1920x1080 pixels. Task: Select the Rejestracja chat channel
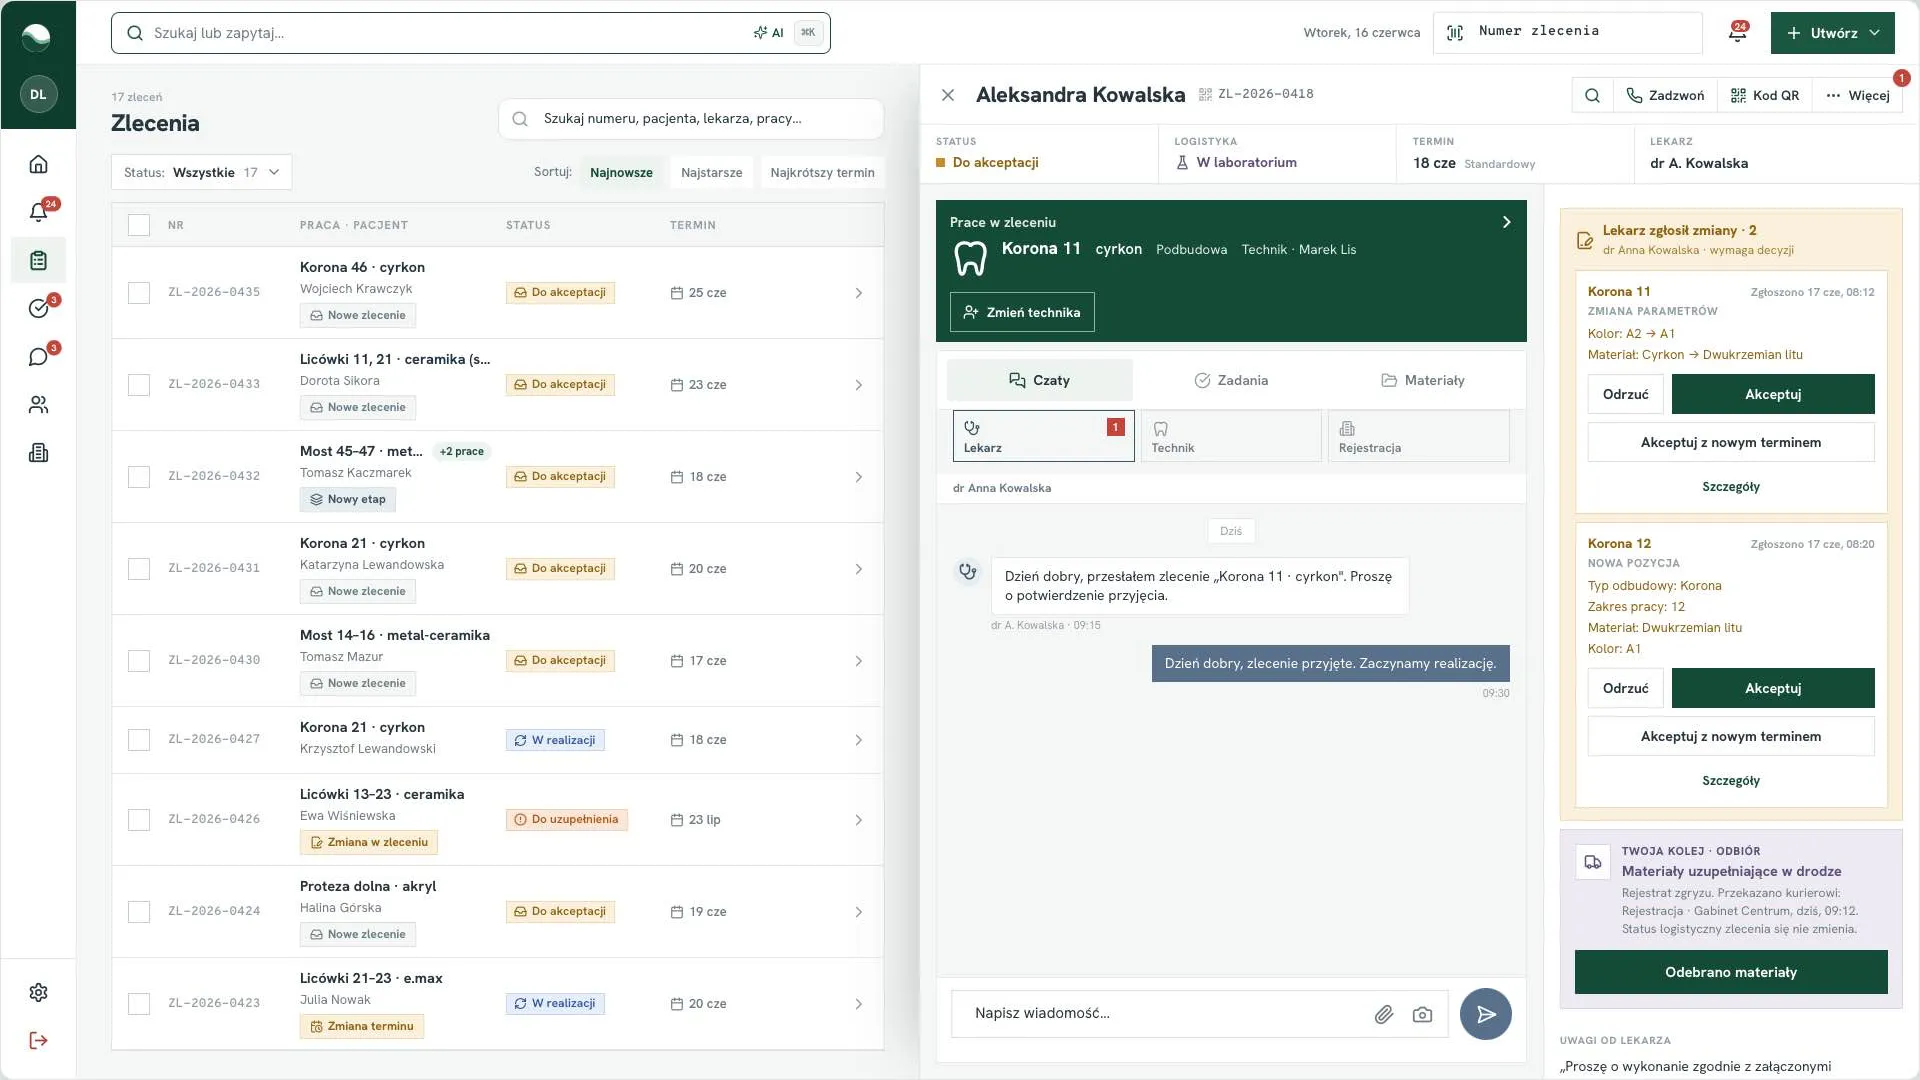1419,436
